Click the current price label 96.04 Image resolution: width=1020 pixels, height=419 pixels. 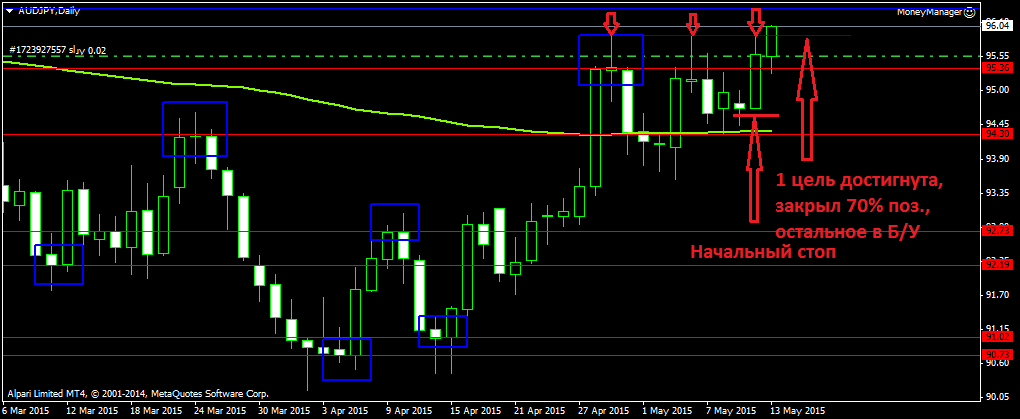pos(997,26)
